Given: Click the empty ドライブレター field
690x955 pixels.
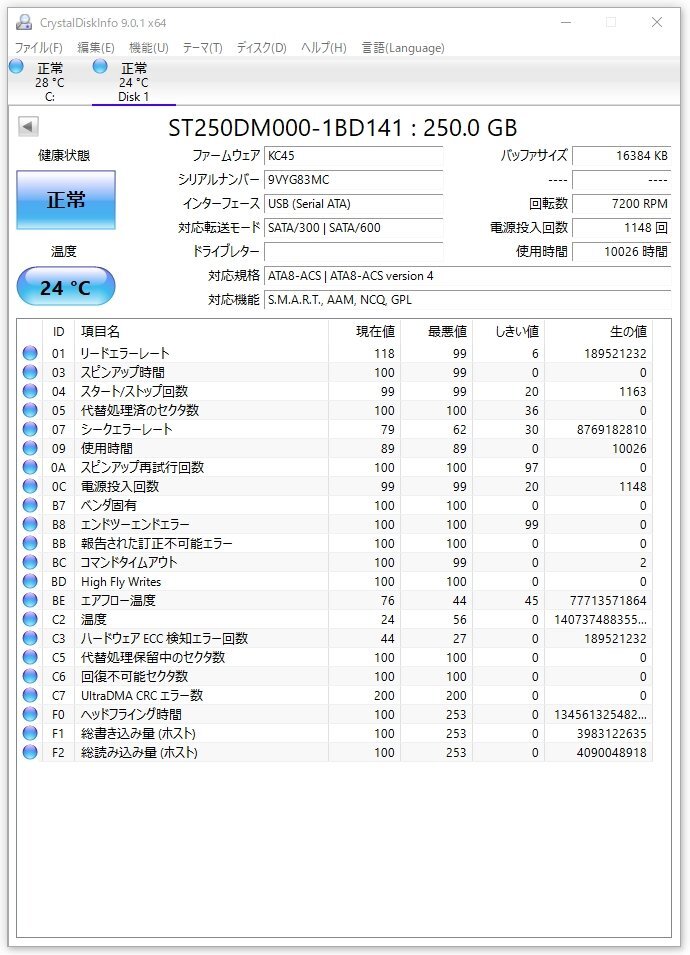Looking at the screenshot, I should click(x=353, y=252).
